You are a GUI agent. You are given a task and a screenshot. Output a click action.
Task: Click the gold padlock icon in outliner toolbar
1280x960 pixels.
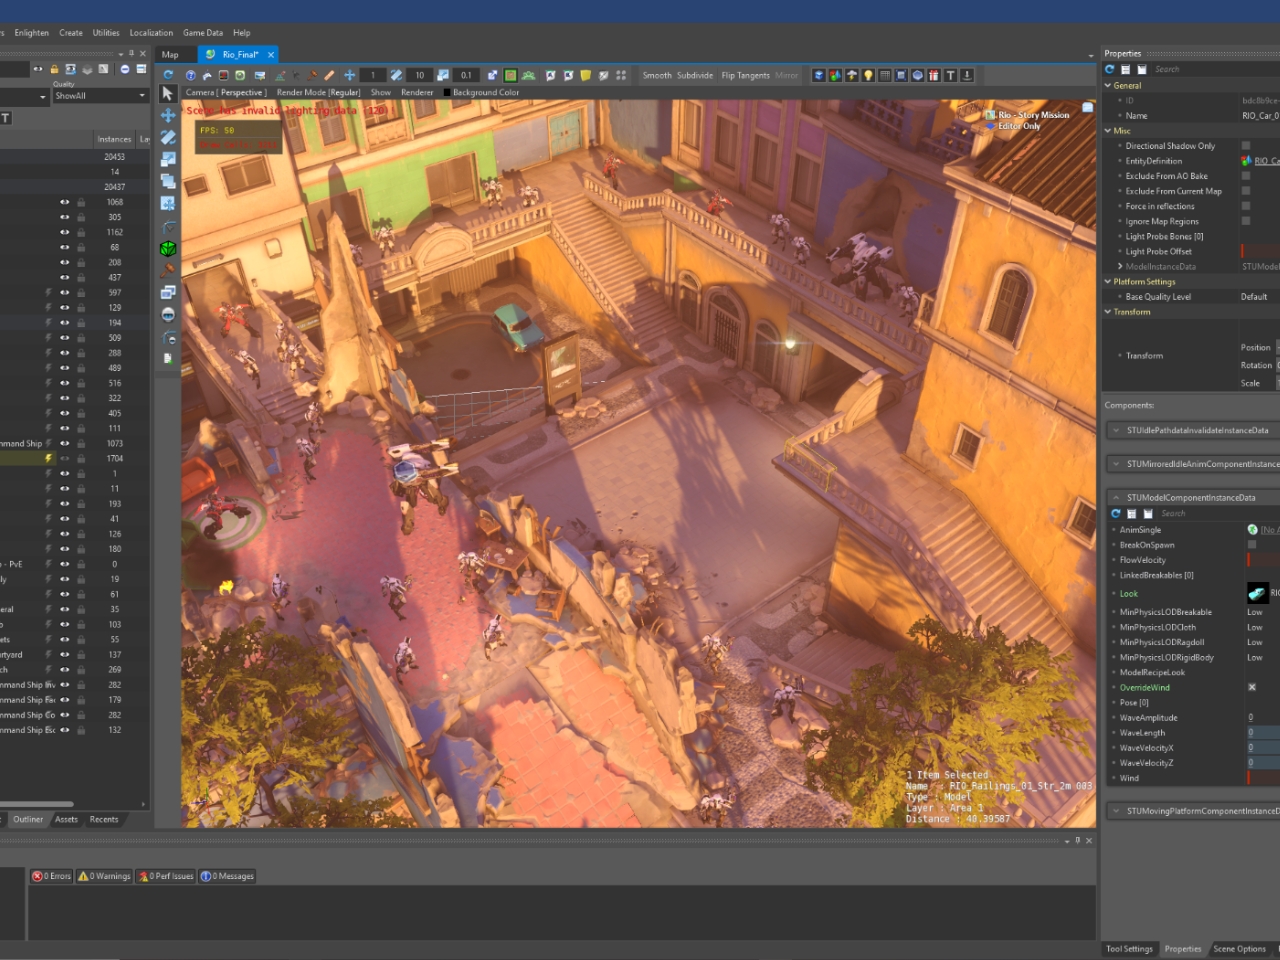54,69
